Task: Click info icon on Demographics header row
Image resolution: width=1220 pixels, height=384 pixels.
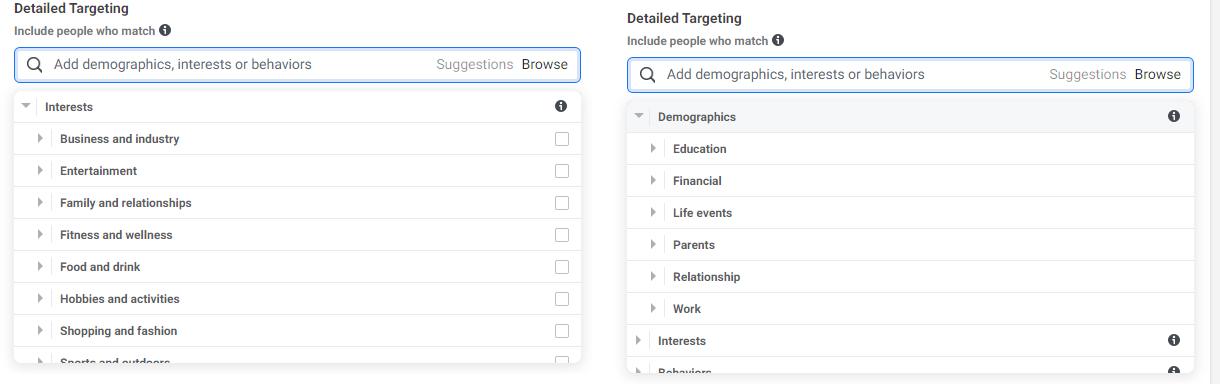Action: tap(1174, 117)
